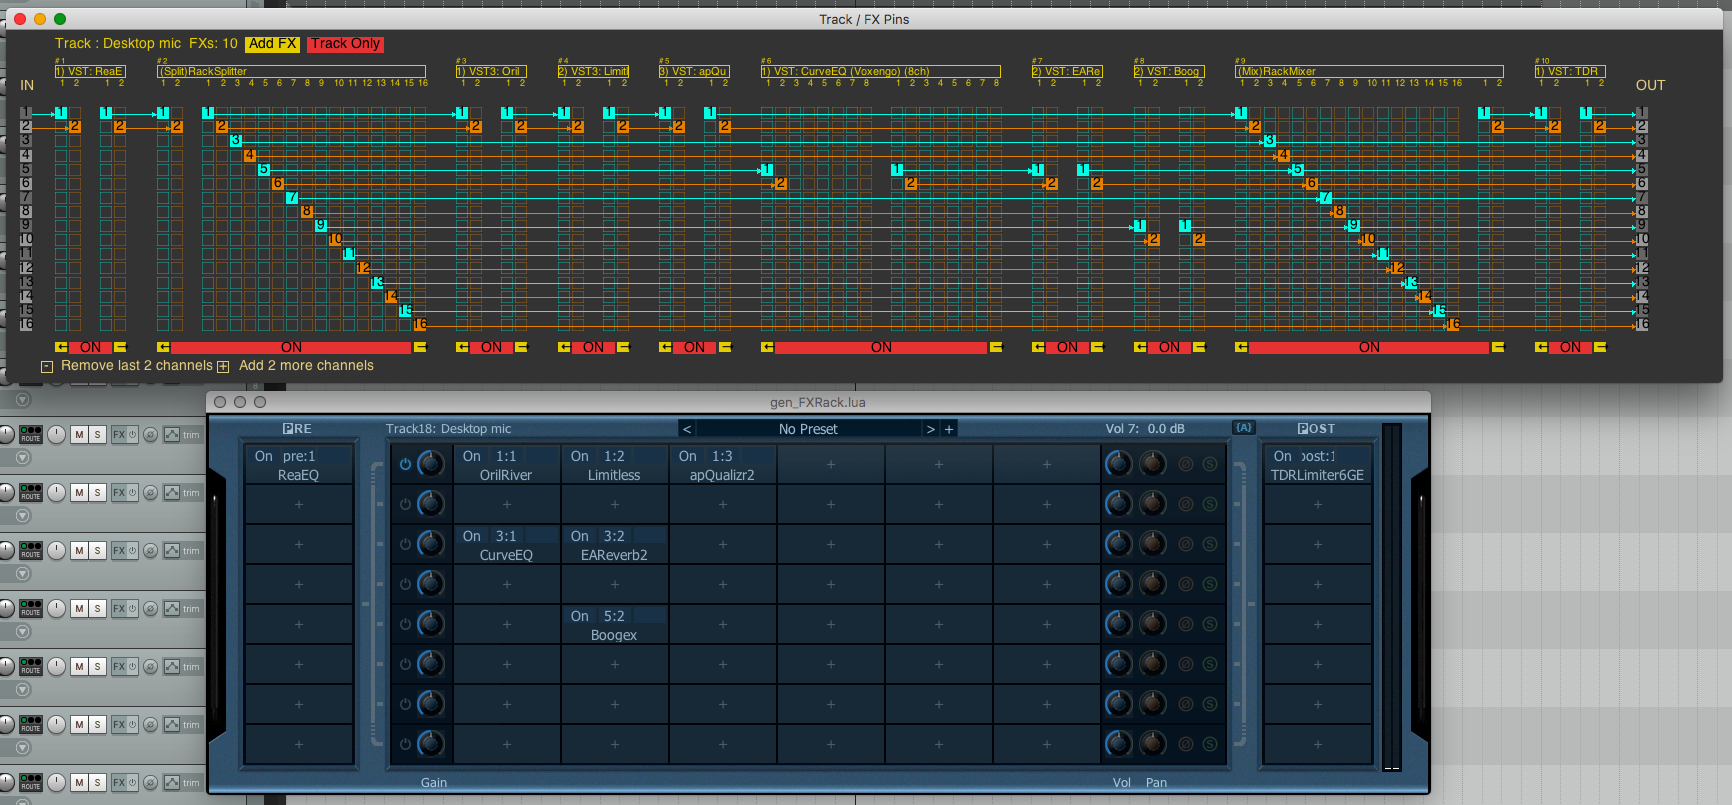Viewport: 1732px width, 805px height.
Task: Open the No Preset dropdown
Action: pyautogui.click(x=808, y=429)
